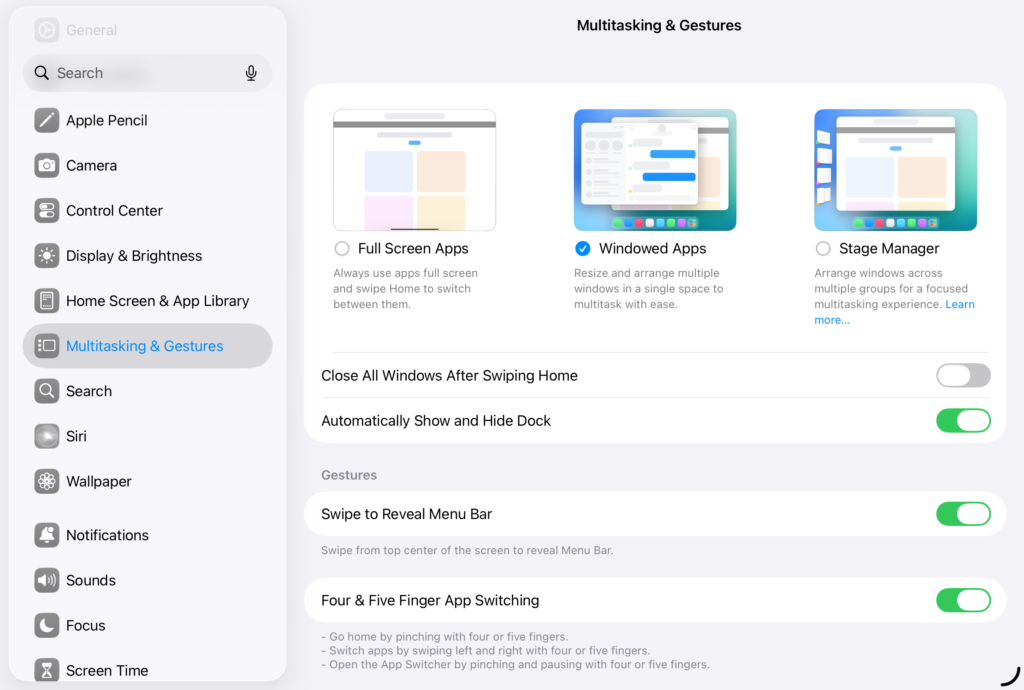Open Notifications from the sidebar
Image resolution: width=1024 pixels, height=690 pixels.
tap(46, 535)
